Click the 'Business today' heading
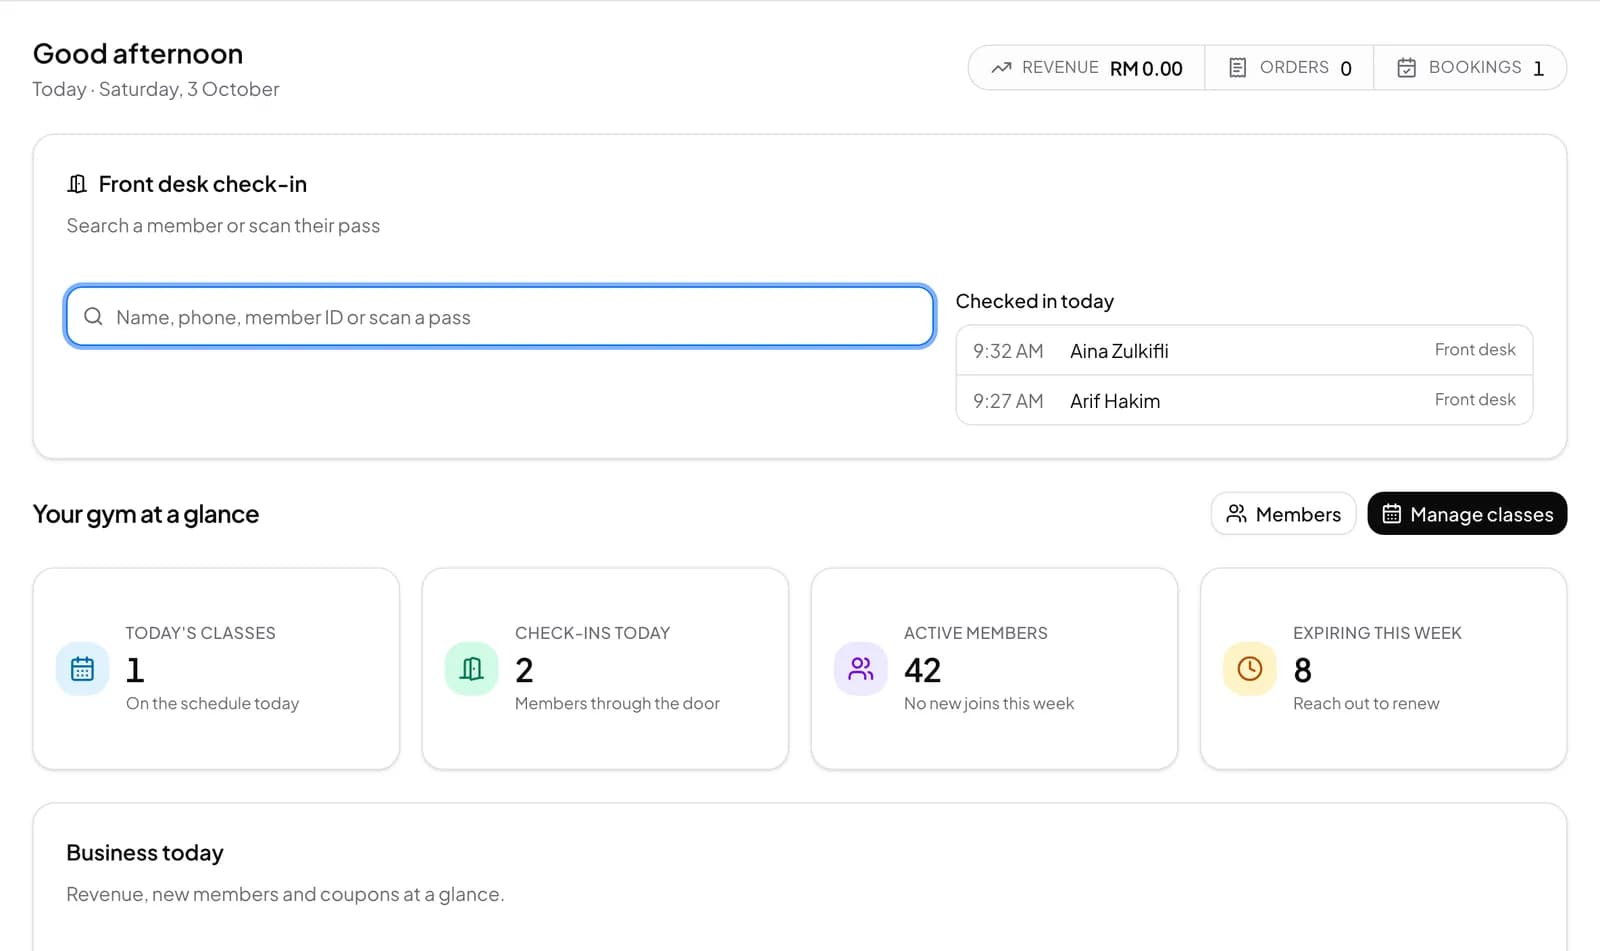Viewport: 1600px width, 951px height. click(145, 852)
